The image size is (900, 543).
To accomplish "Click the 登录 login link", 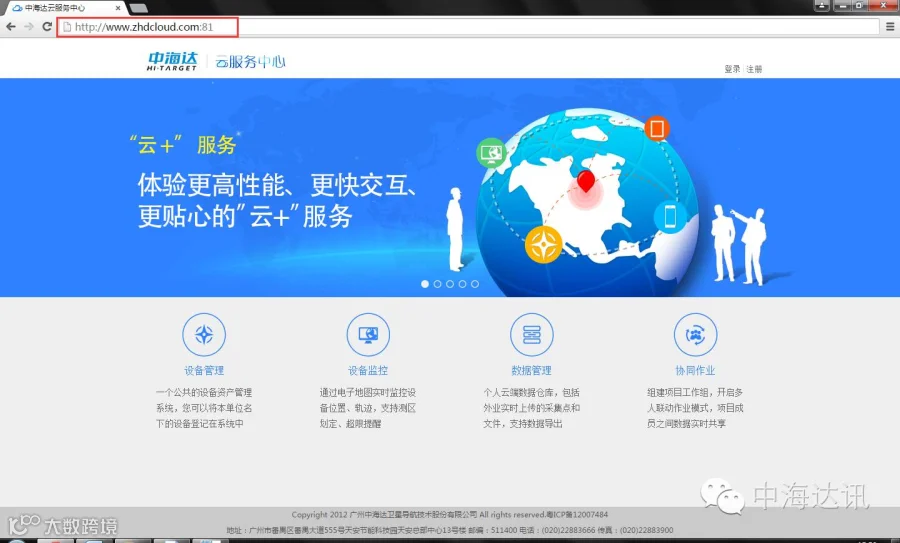I will click(x=732, y=69).
